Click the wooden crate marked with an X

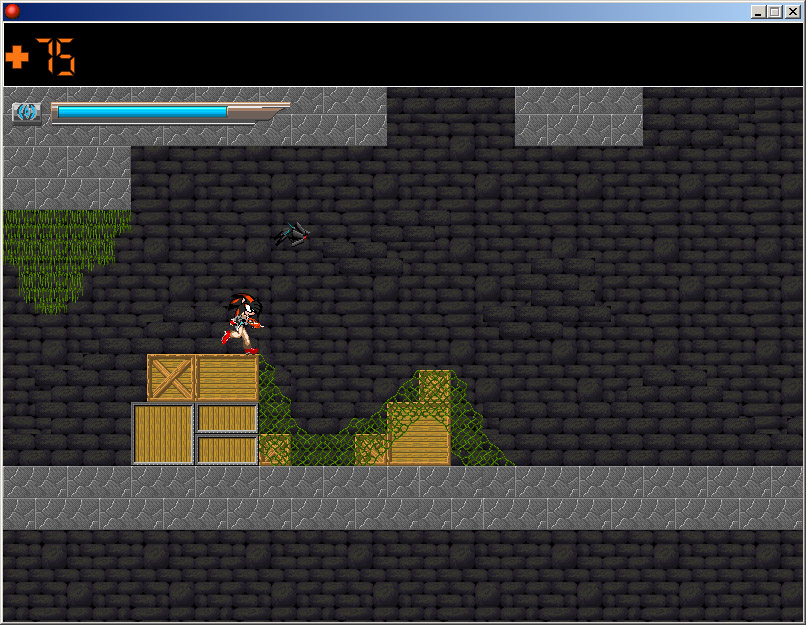171,378
